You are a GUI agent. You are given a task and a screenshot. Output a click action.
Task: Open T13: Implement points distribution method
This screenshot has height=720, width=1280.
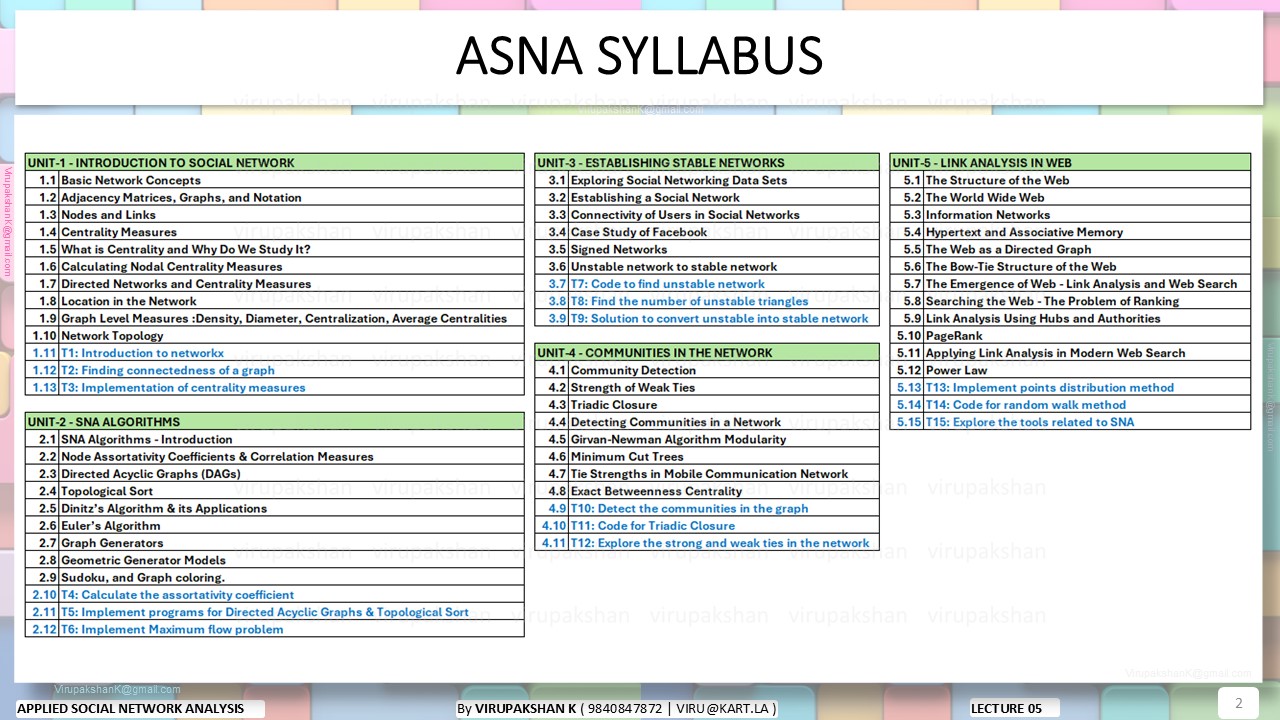pyautogui.click(x=1070, y=387)
